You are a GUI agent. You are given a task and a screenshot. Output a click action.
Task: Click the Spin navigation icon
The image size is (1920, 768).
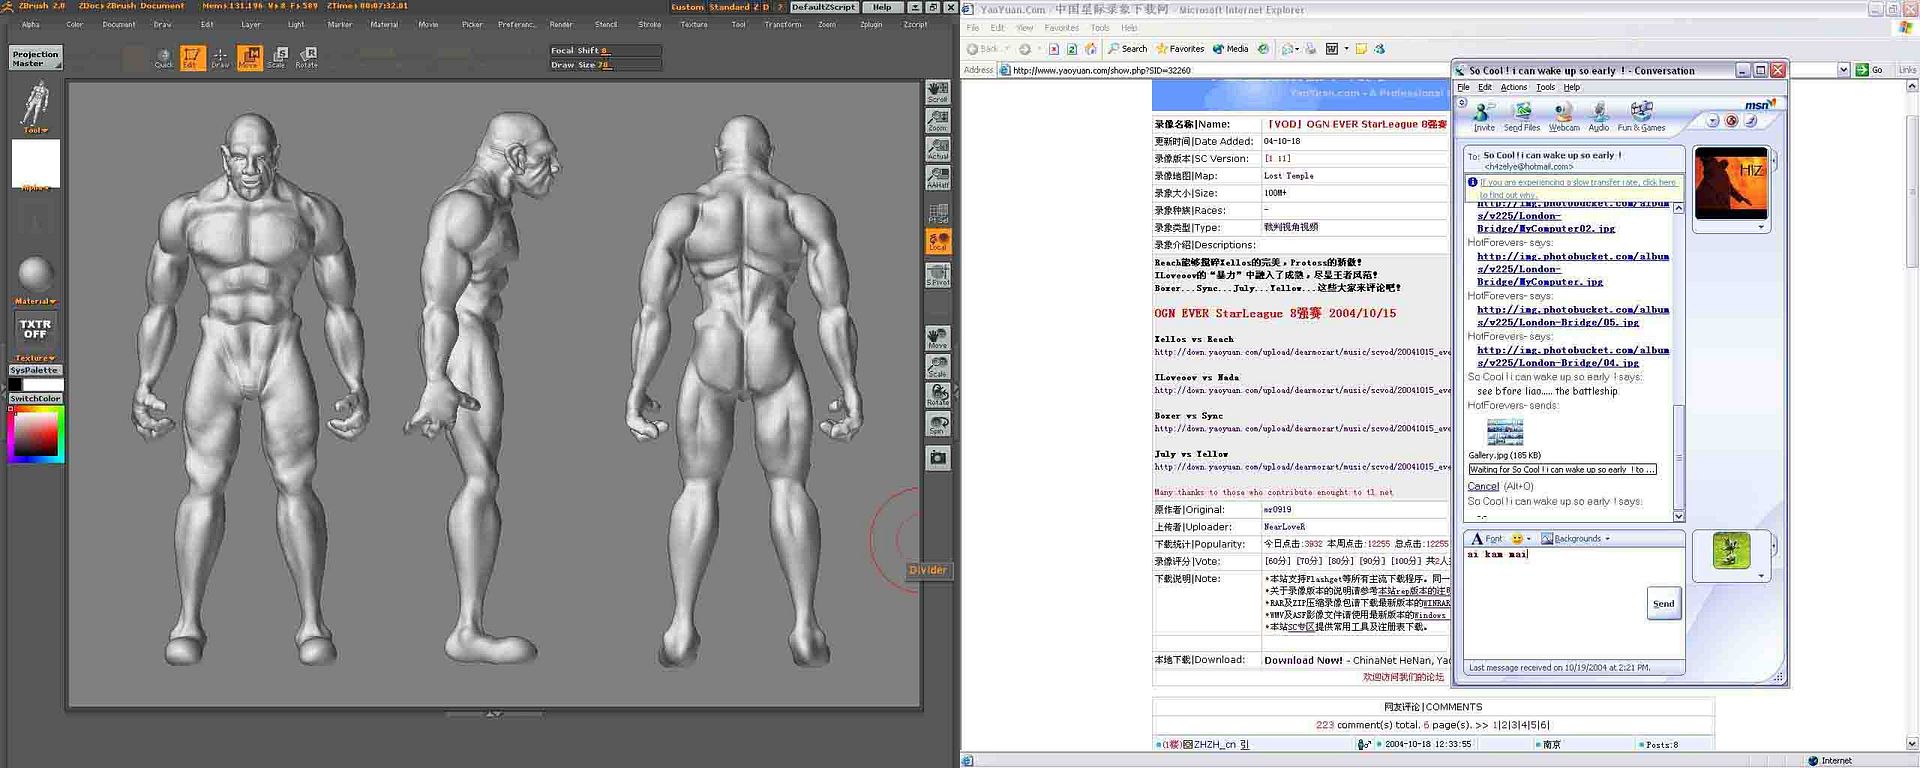(x=938, y=425)
